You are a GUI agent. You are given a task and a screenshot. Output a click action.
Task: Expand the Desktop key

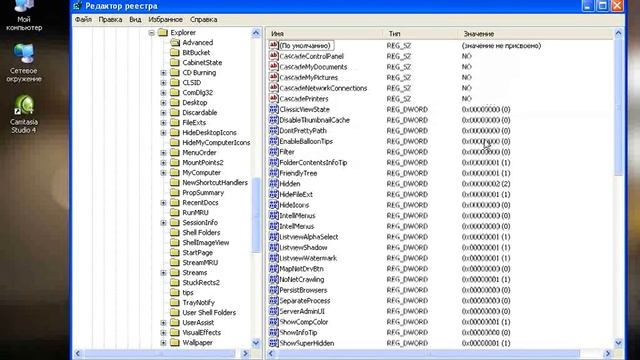163,102
